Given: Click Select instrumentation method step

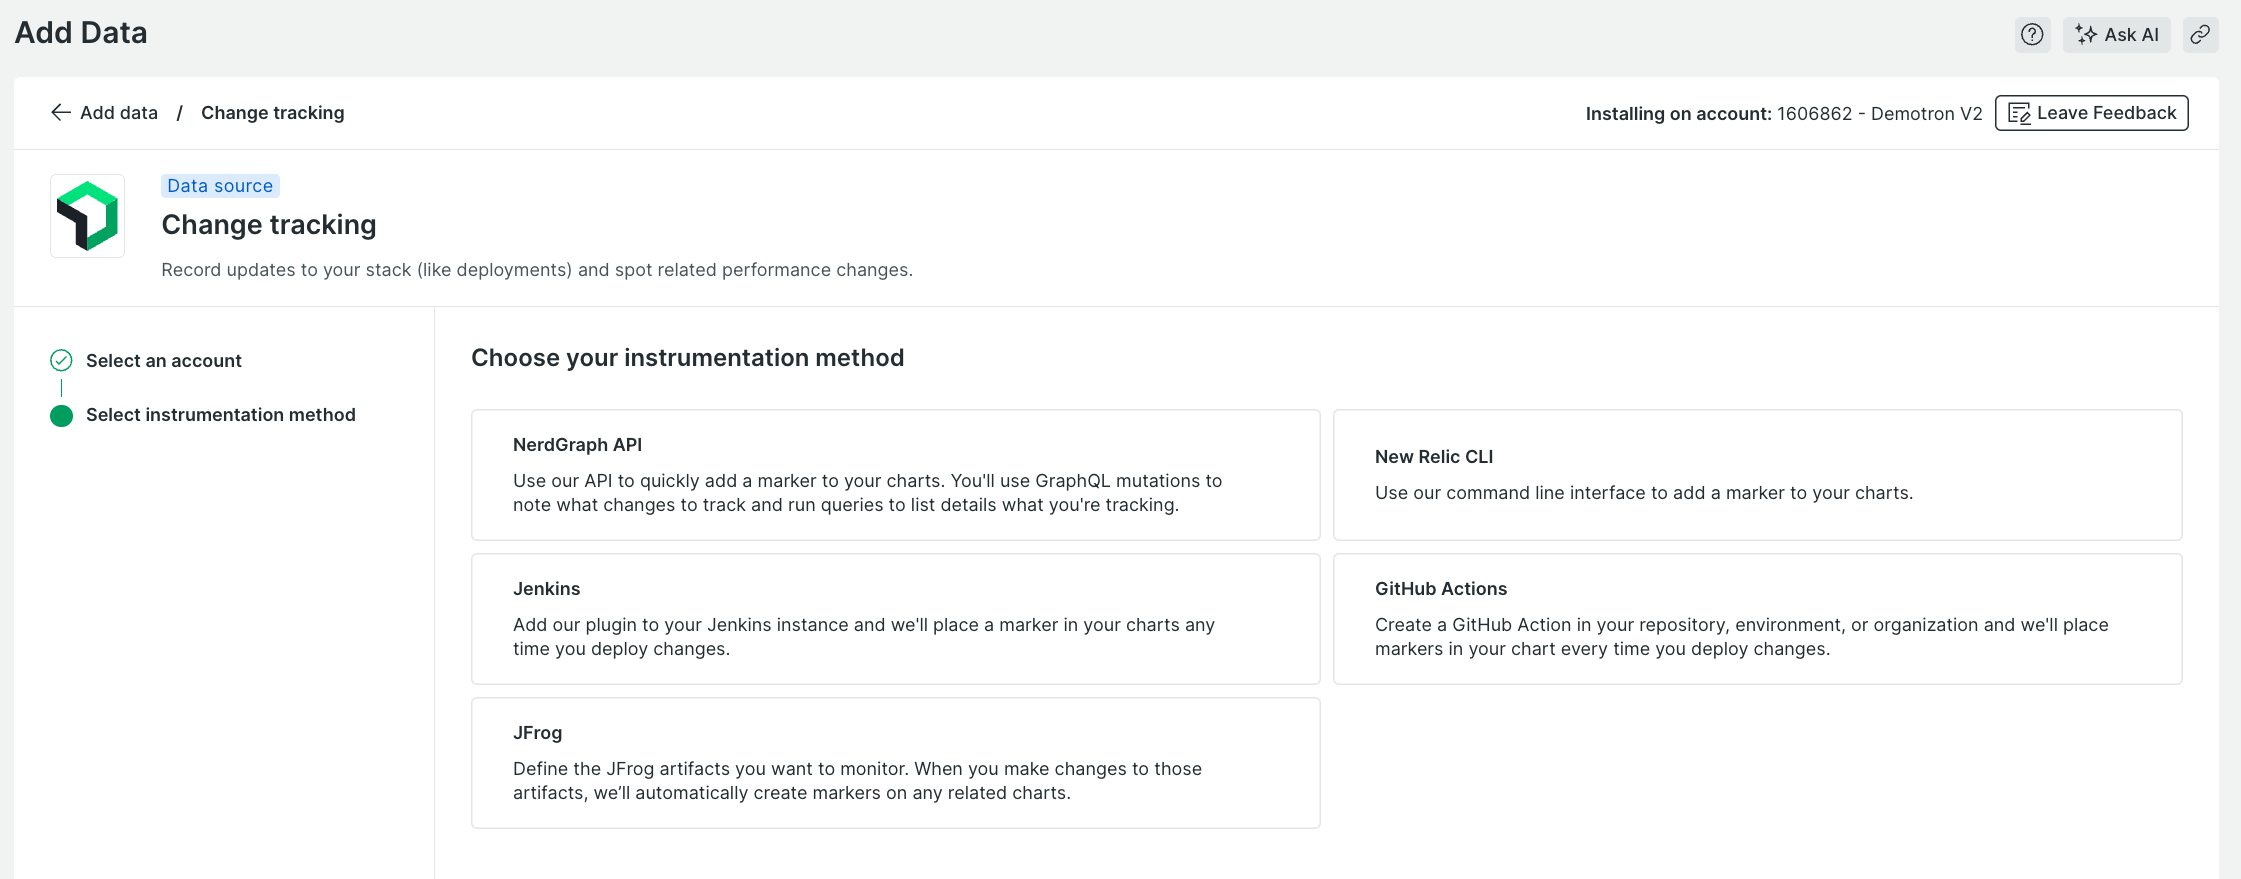Looking at the screenshot, I should coord(221,415).
